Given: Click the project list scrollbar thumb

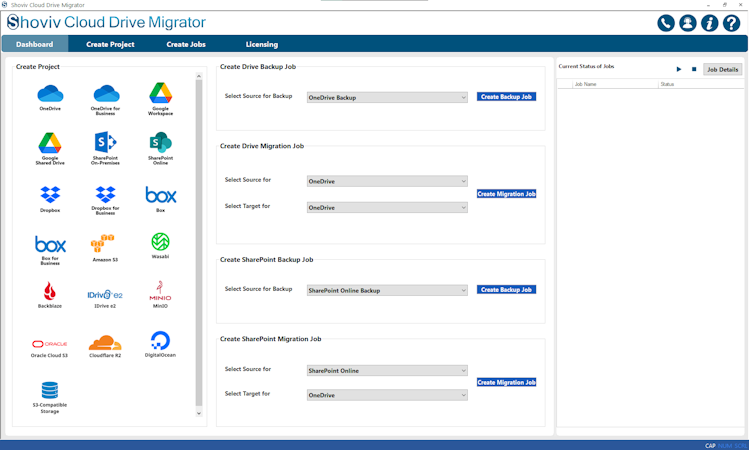Looking at the screenshot, I should point(199,243).
